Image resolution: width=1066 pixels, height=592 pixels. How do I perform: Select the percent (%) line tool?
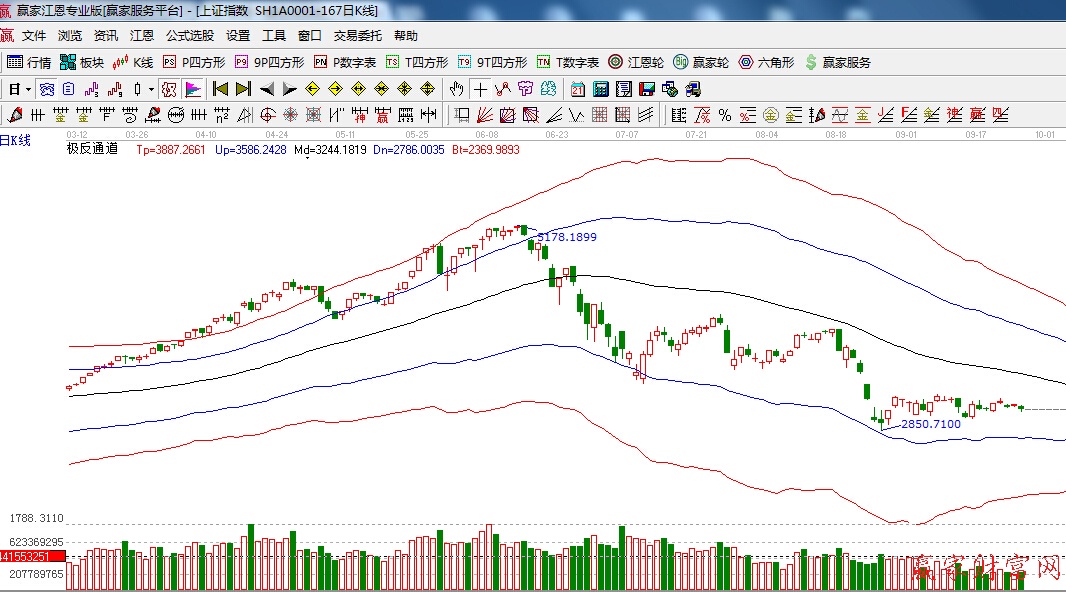pos(724,114)
